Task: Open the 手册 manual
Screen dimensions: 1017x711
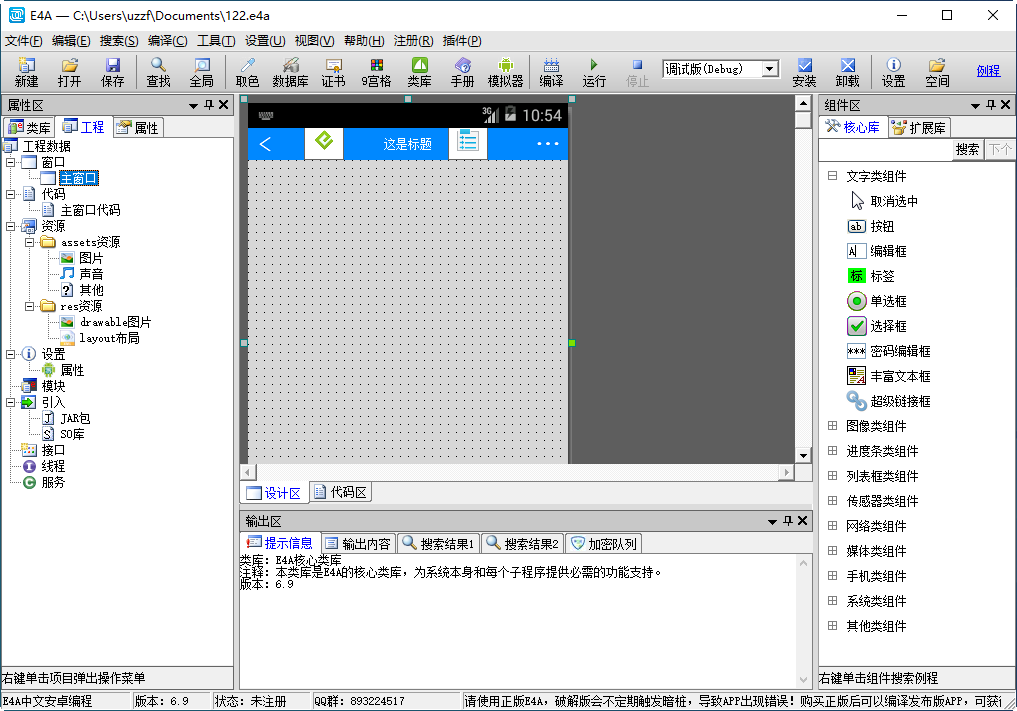Action: (x=462, y=71)
